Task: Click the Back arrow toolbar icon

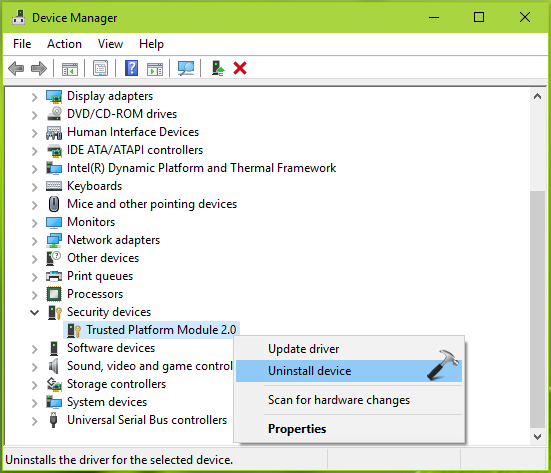Action: point(16,68)
